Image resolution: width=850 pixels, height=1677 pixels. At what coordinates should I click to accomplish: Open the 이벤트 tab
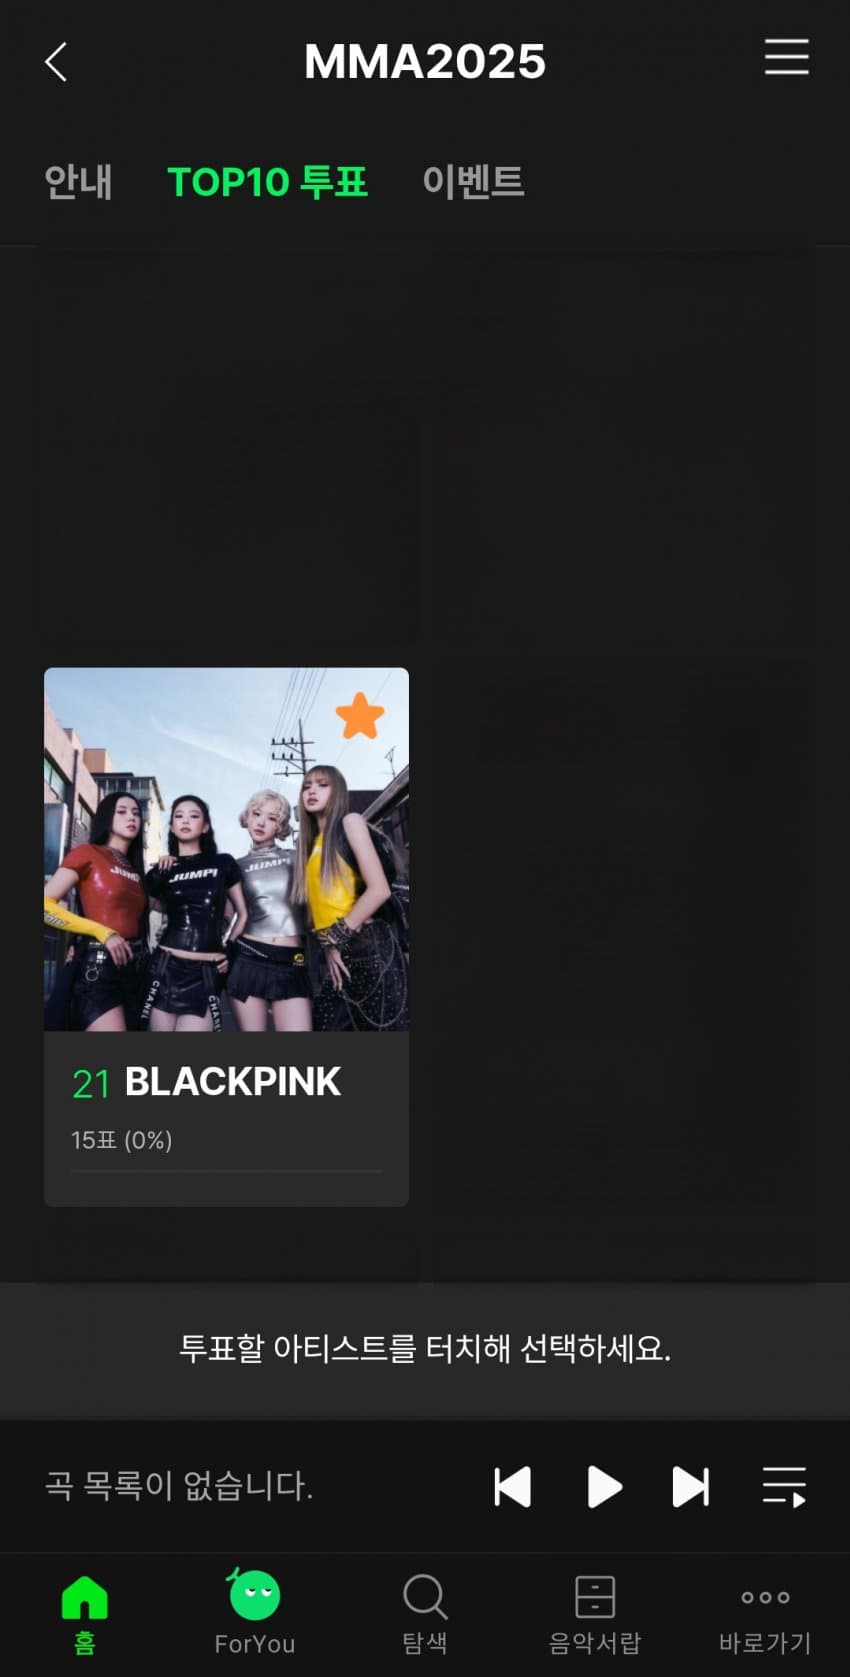[x=474, y=182]
